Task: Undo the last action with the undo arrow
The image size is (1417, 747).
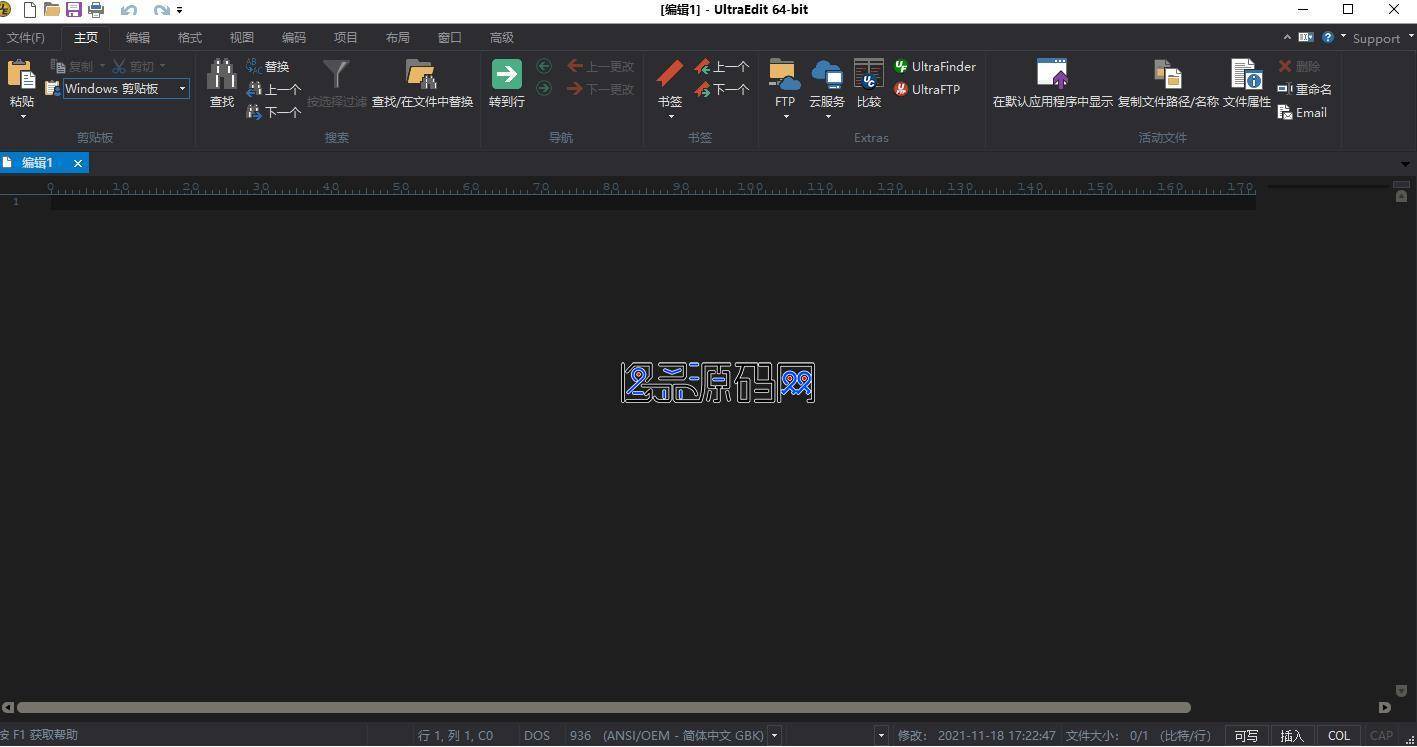Action: pos(128,10)
